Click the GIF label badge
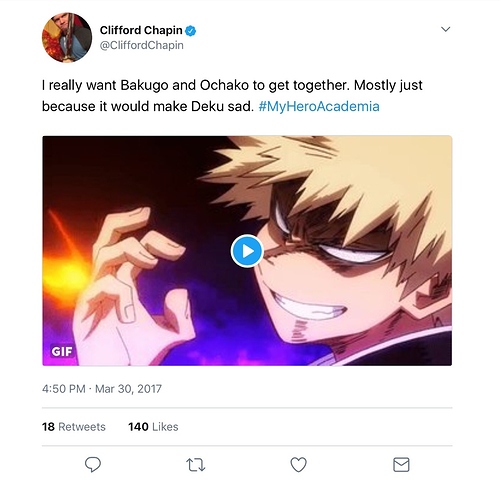The image size is (500, 481). [62, 351]
